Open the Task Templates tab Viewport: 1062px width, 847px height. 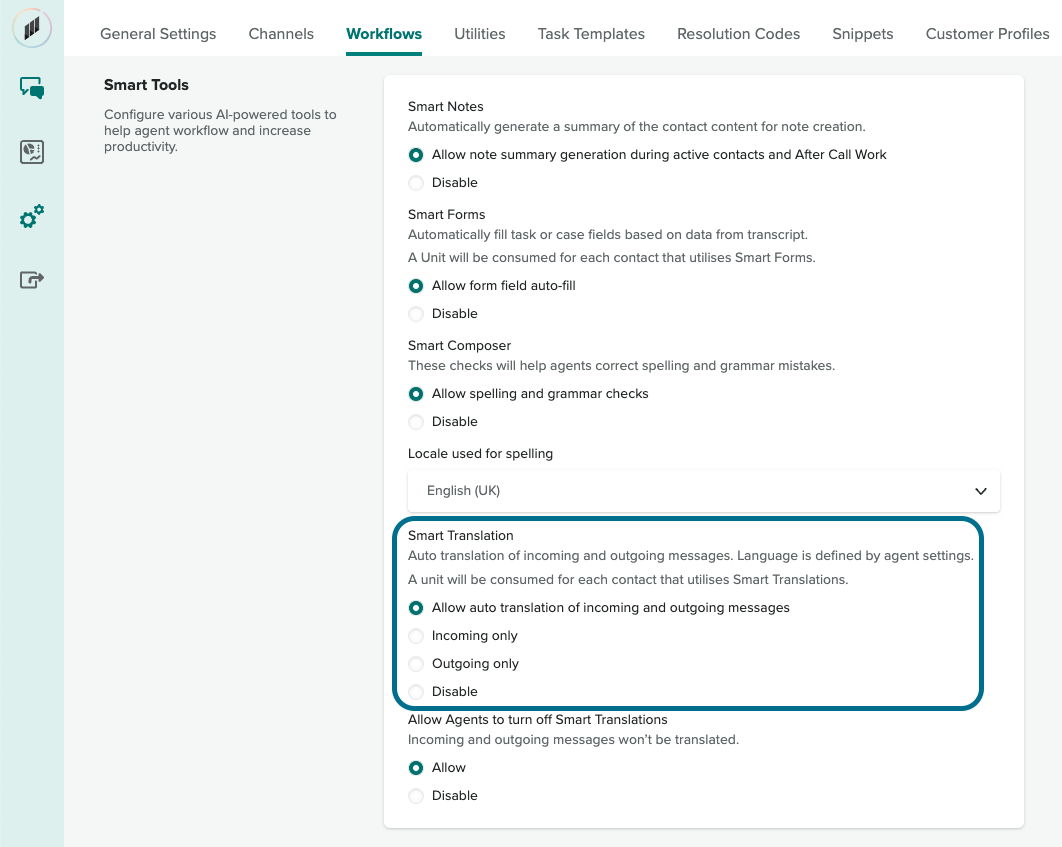point(591,34)
